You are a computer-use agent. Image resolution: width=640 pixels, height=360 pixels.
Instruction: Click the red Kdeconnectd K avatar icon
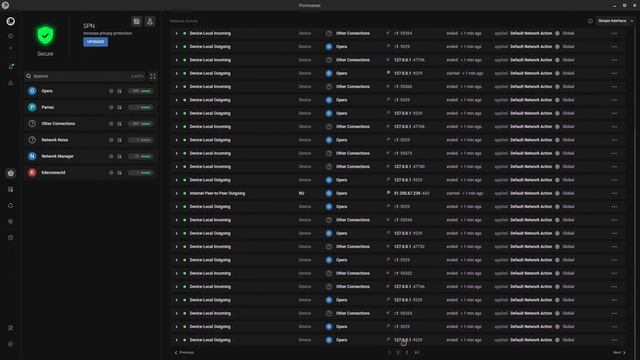[32, 173]
